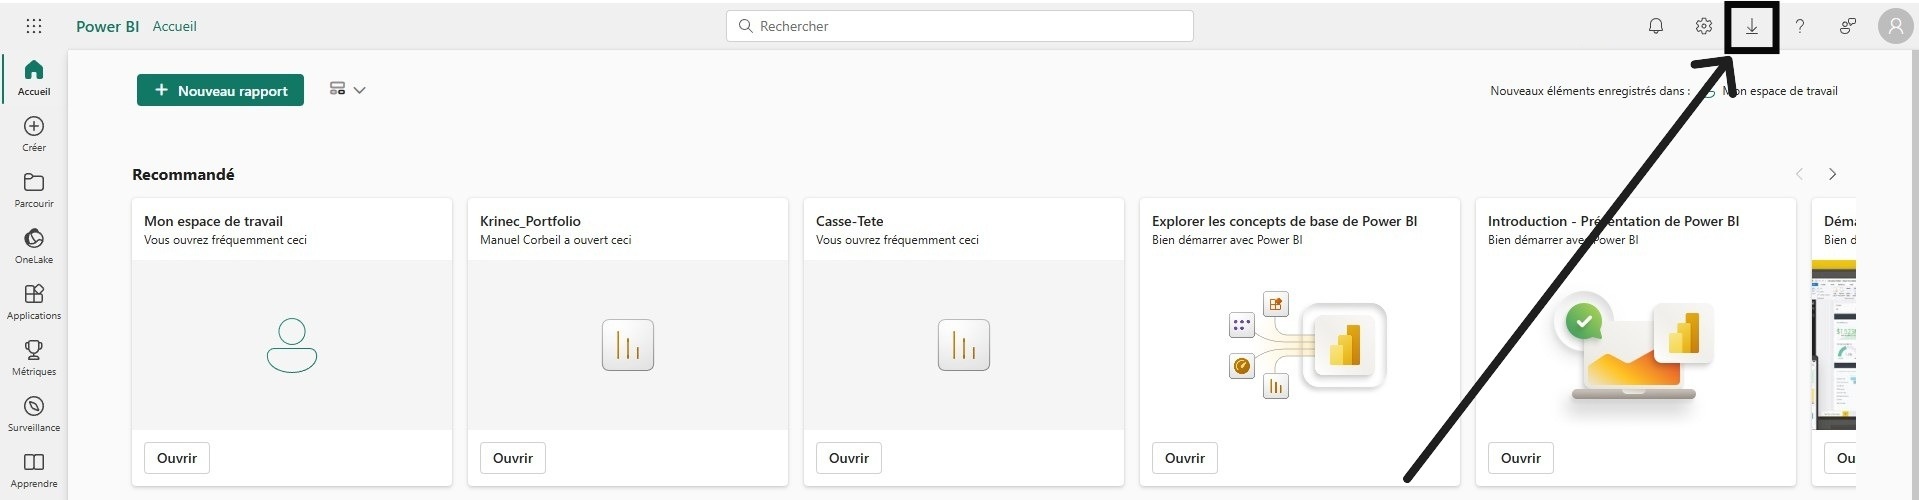Click the Recommandé section heading
This screenshot has height=500, width=1919.
[183, 174]
